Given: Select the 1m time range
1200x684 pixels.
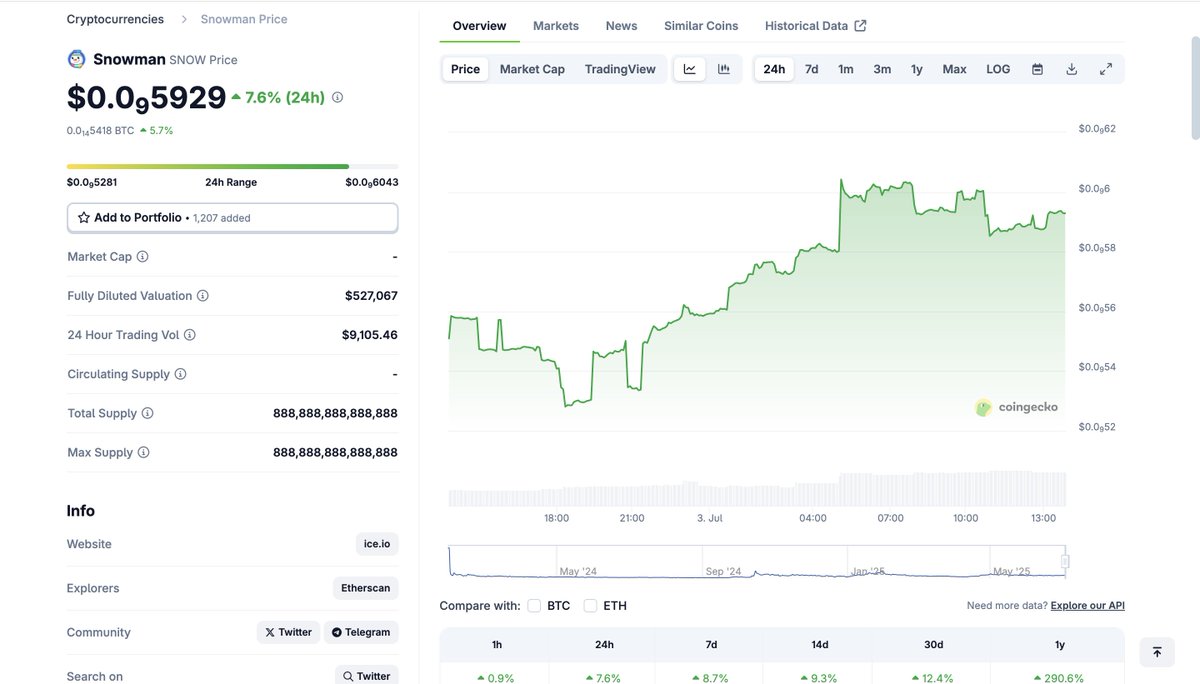Looking at the screenshot, I should 846,69.
